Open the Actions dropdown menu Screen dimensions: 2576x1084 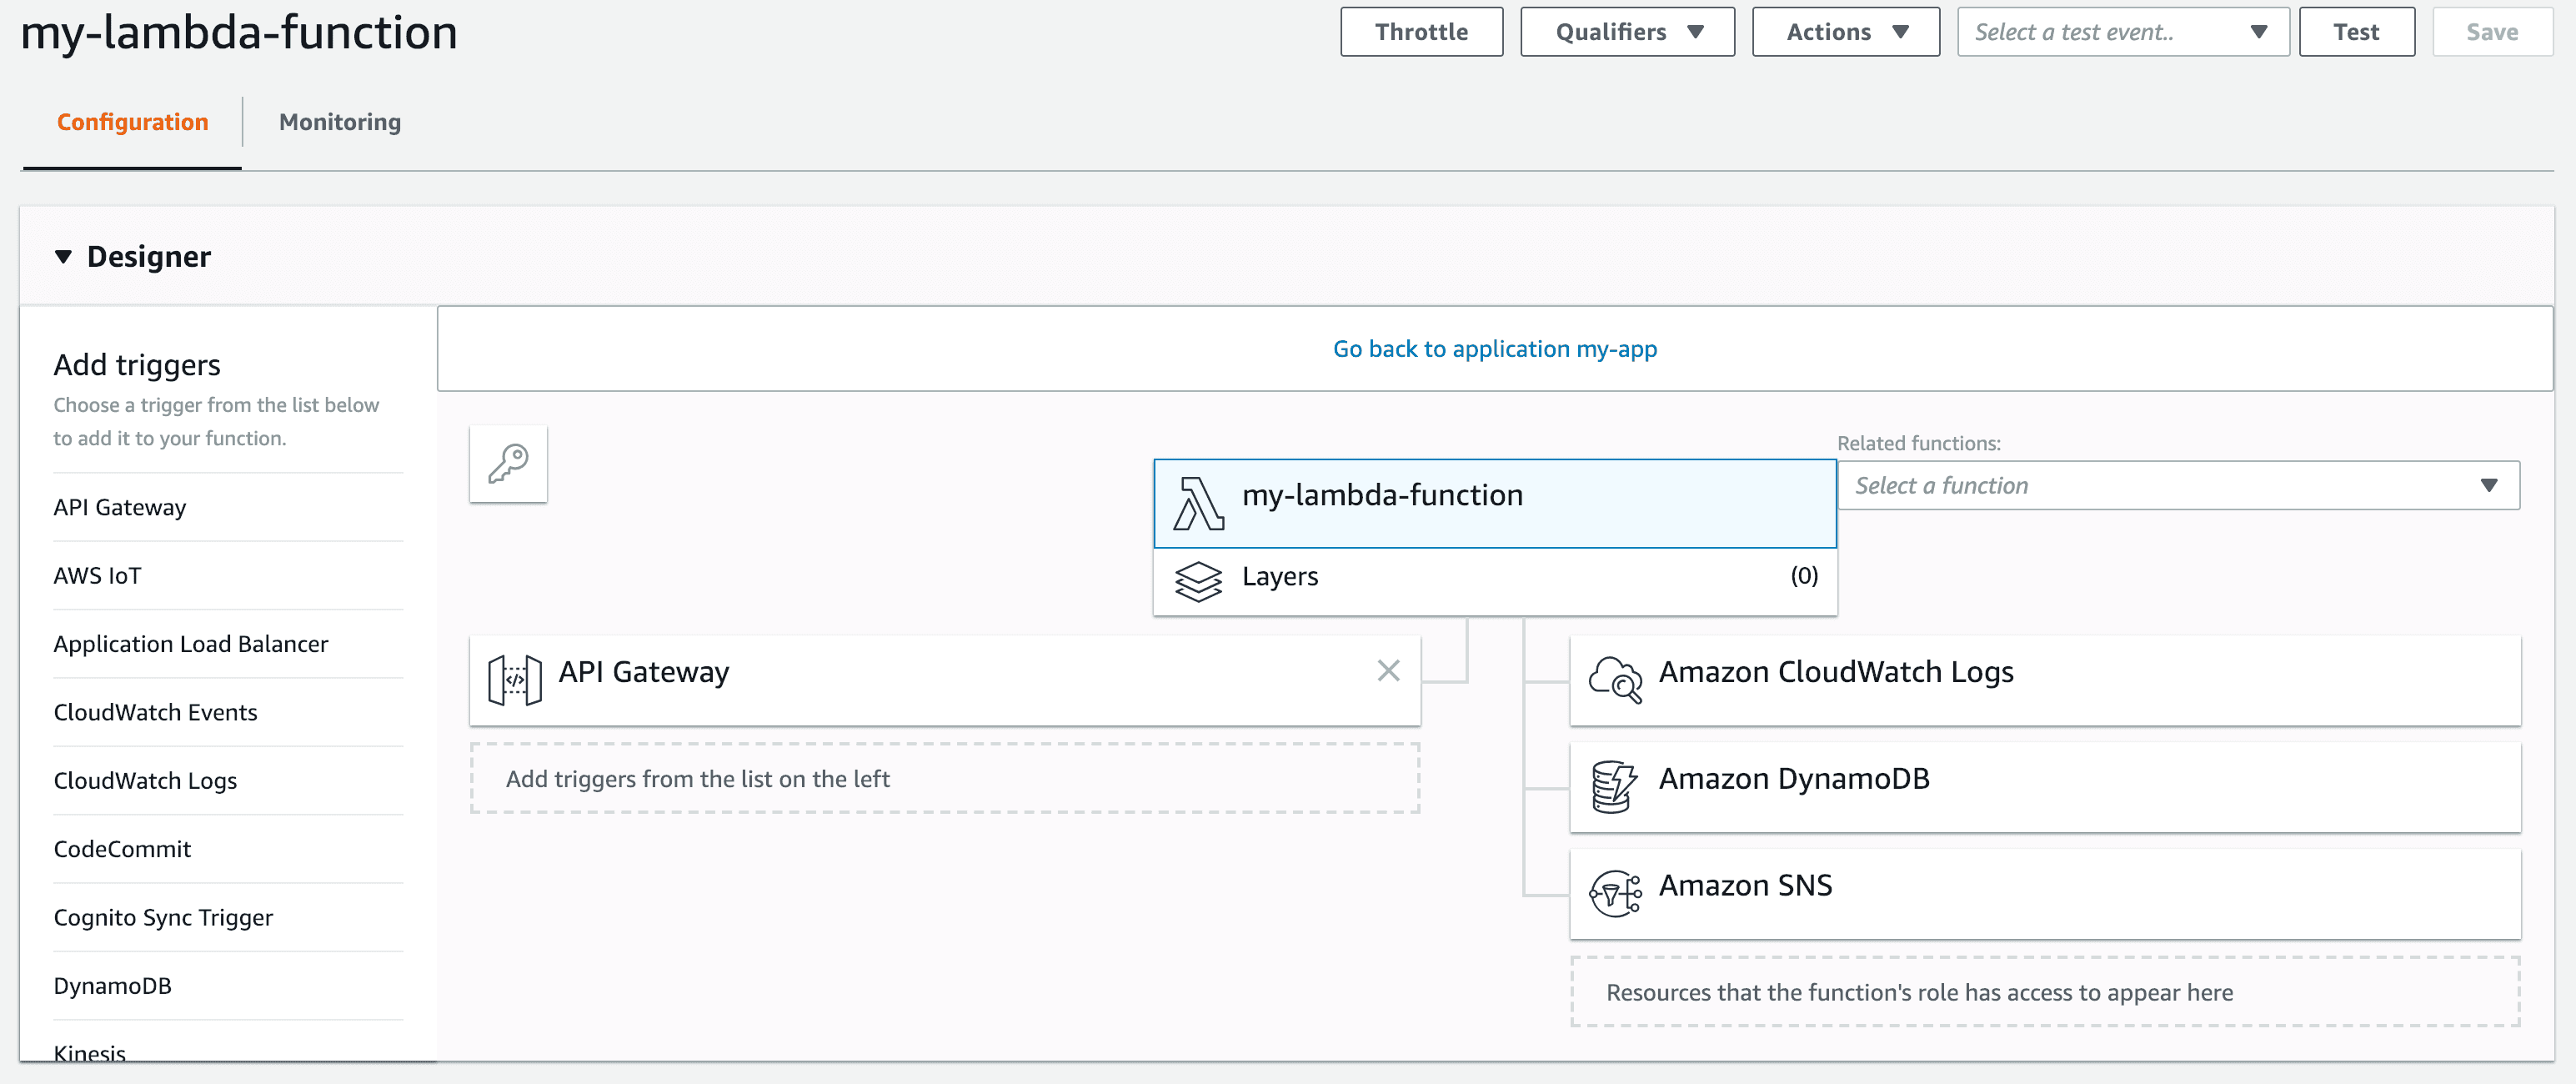(1845, 32)
